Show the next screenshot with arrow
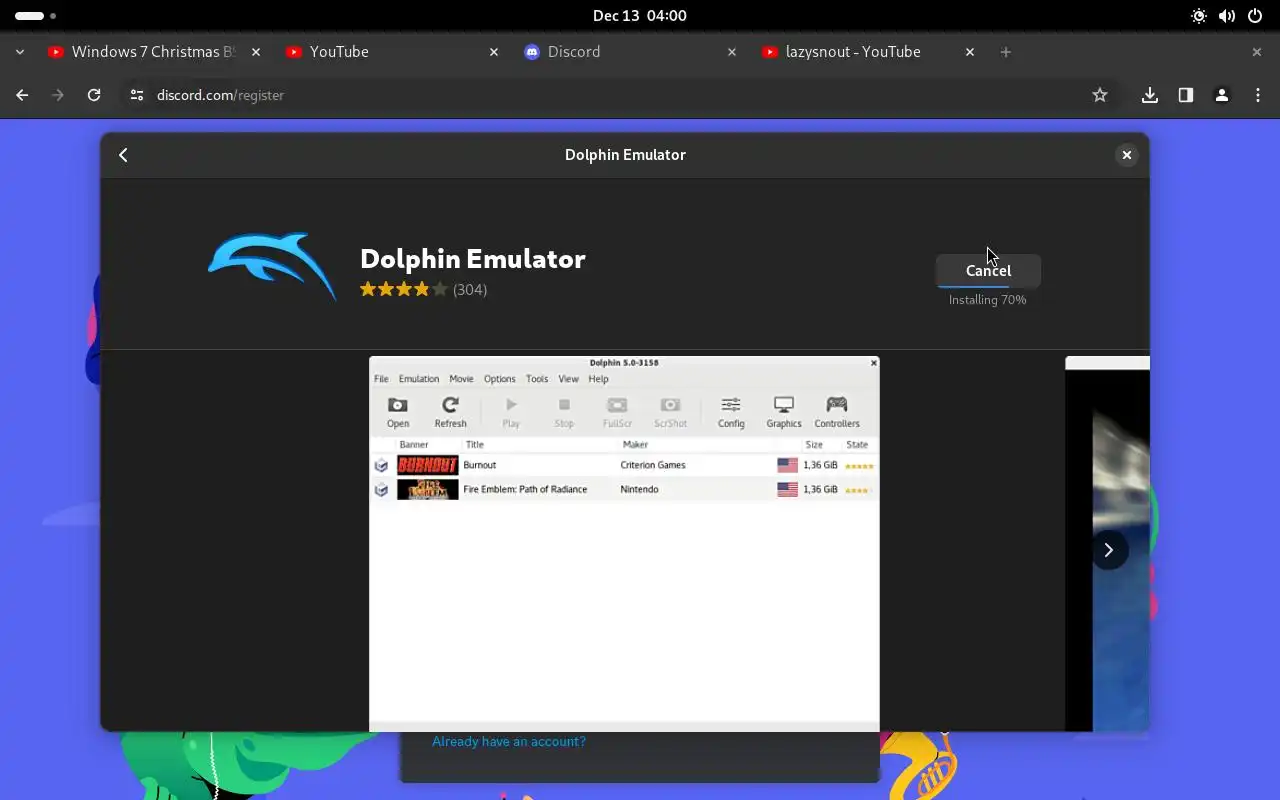1280x800 pixels. point(1108,550)
